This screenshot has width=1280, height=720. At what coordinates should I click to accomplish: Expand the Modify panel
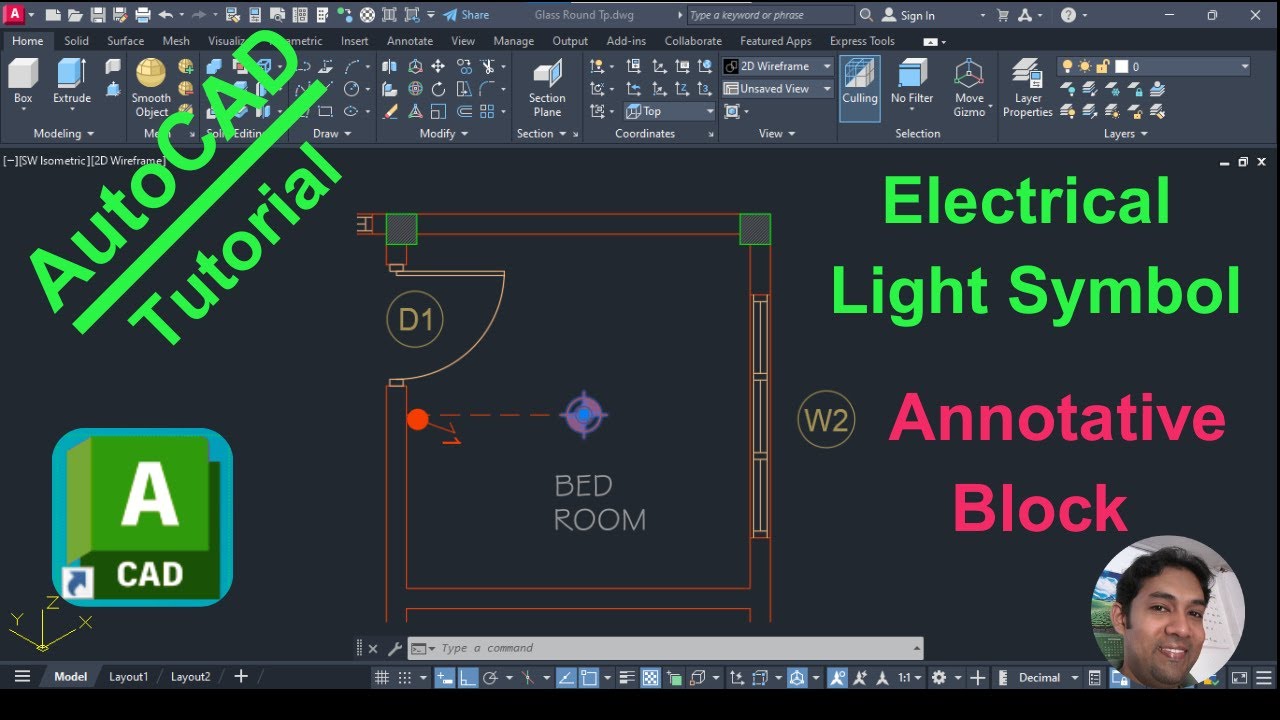click(444, 133)
